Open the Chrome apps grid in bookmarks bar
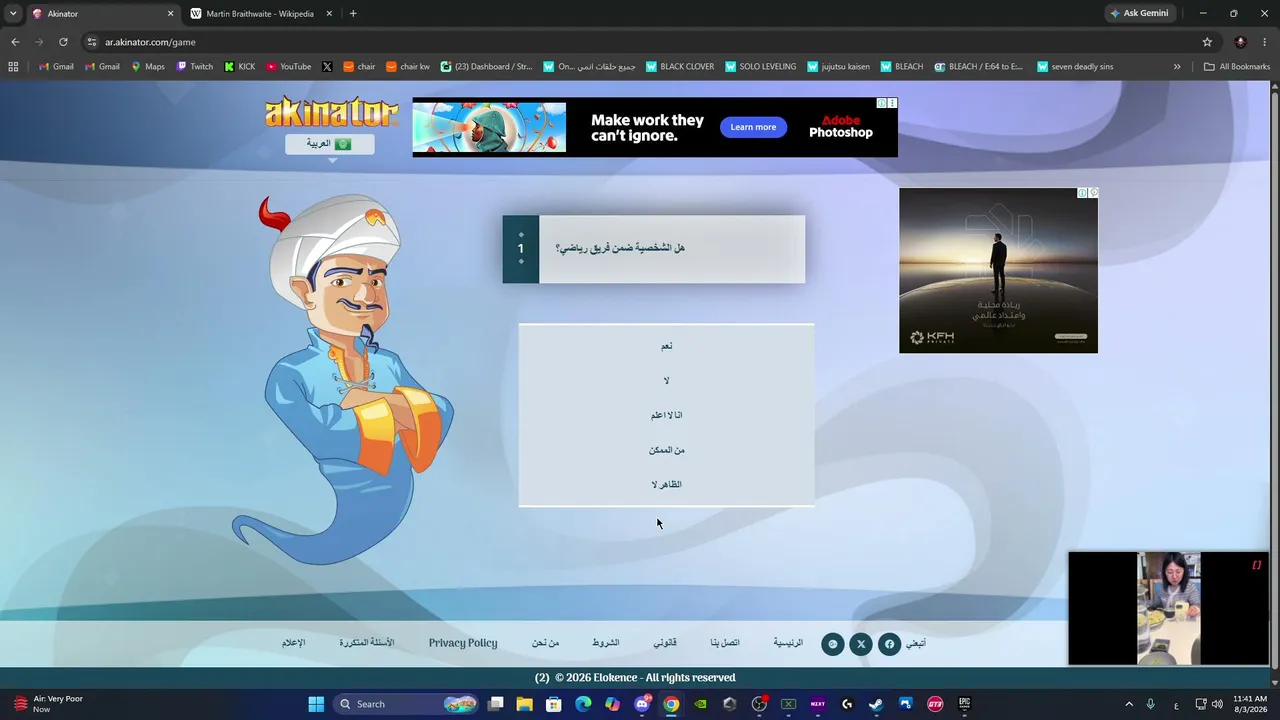The height and width of the screenshot is (720, 1280). [x=13, y=67]
